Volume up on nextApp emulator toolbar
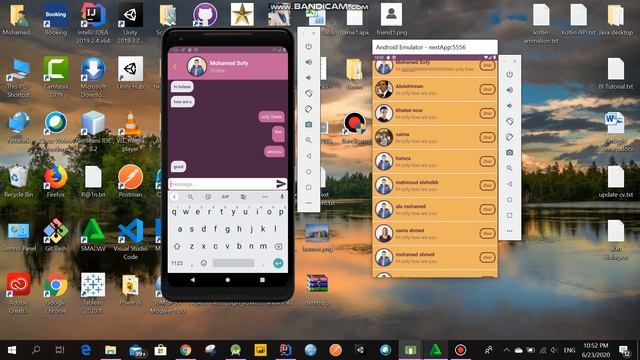Image resolution: width=640 pixels, height=360 pixels. click(x=509, y=90)
